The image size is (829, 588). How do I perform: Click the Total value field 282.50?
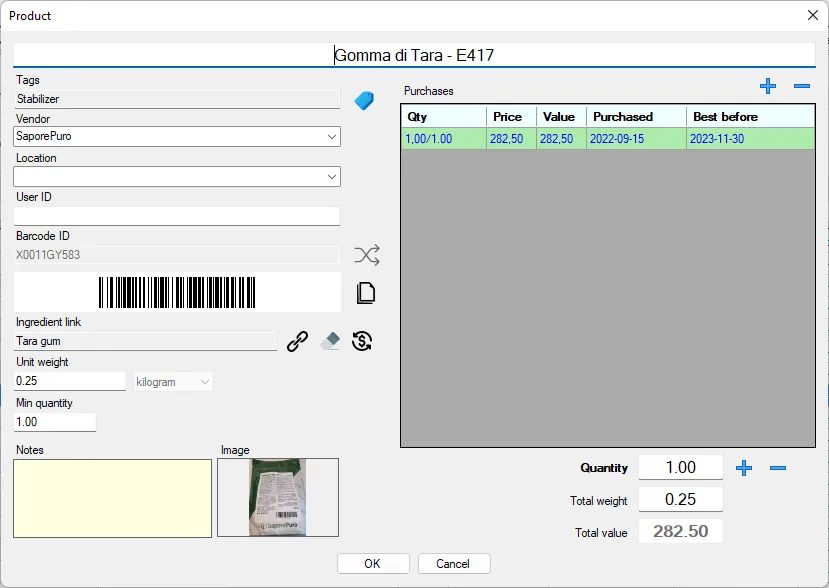pos(680,531)
